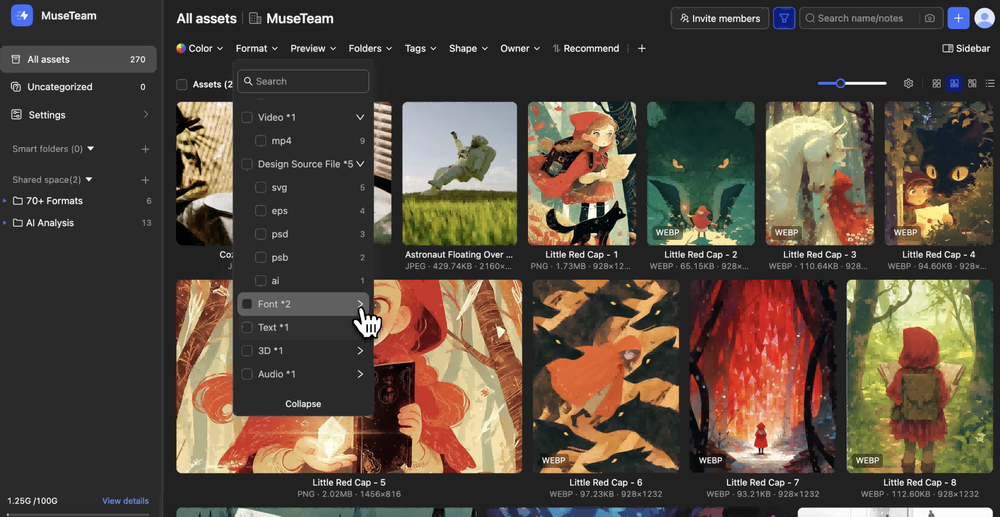Screen dimensions: 1000x517
Task: Expand the Audio *1 format group
Action: (x=360, y=374)
